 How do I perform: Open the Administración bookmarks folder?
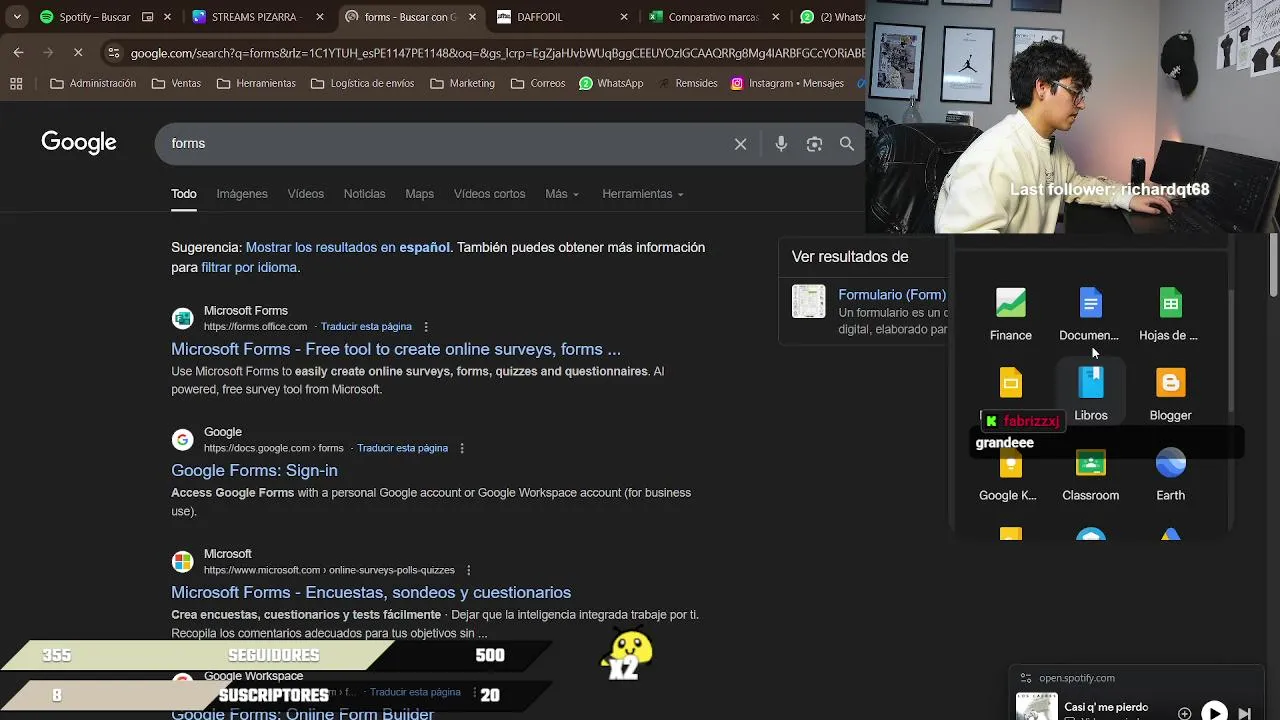(x=93, y=83)
